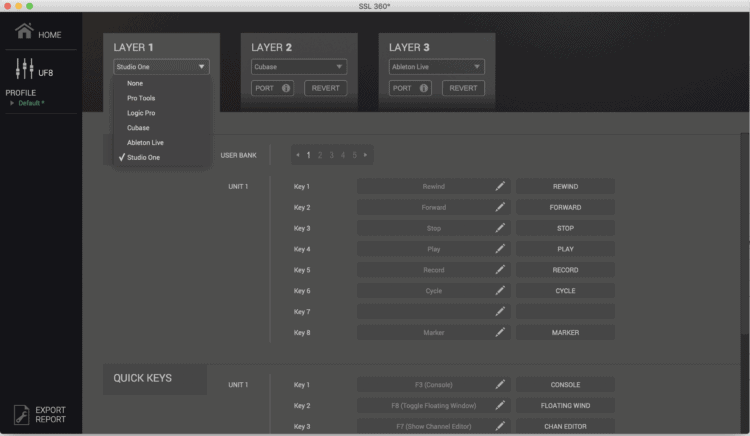The height and width of the screenshot is (436, 750).
Task: Edit the Stop key assignment pencil
Action: tap(500, 228)
